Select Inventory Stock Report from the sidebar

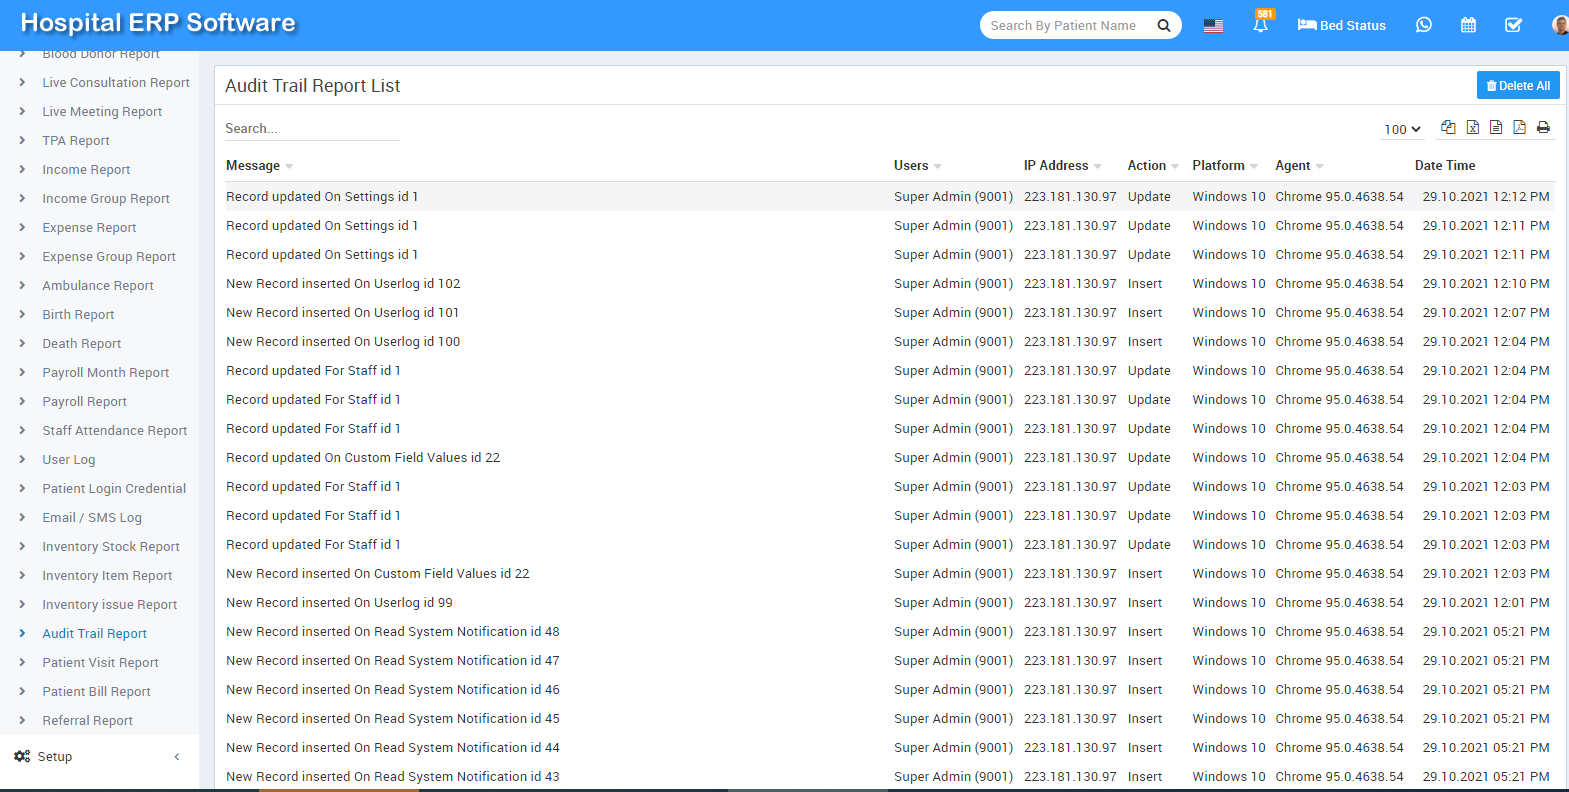[x=111, y=547]
